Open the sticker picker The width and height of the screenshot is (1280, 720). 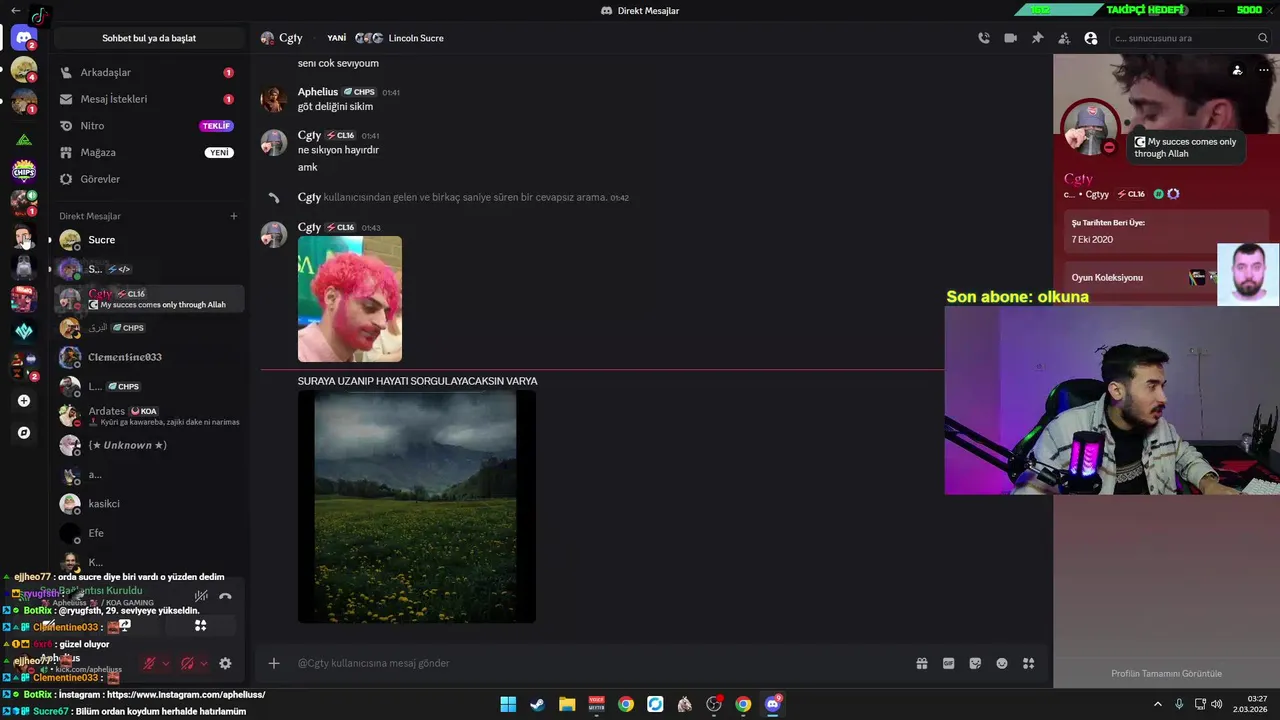[975, 663]
